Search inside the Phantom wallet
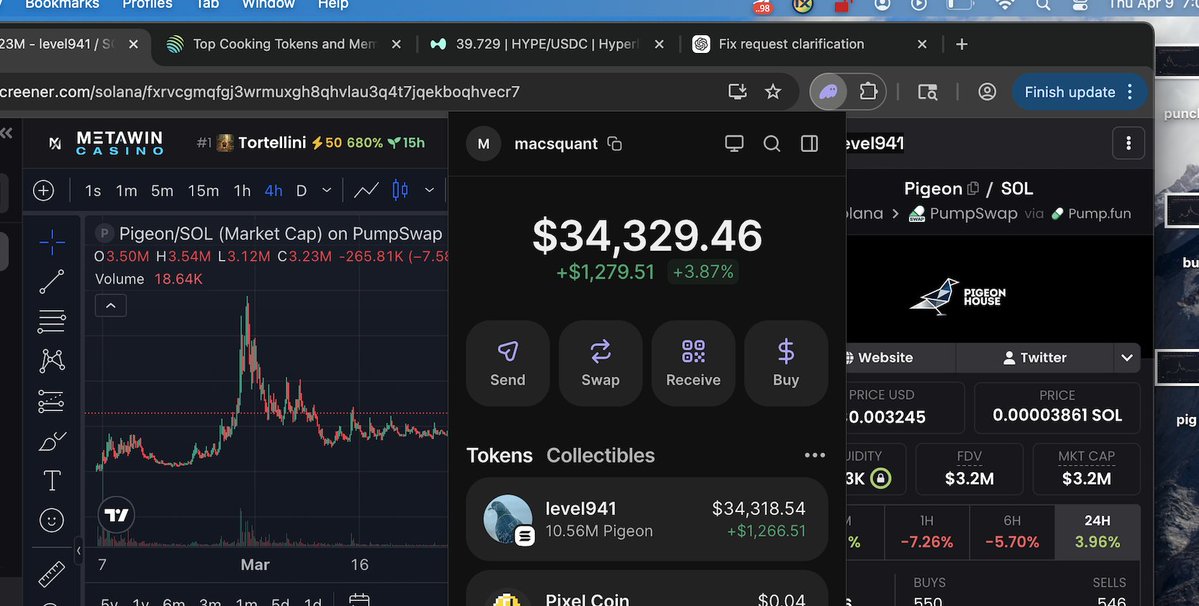The height and width of the screenshot is (606, 1199). (772, 144)
